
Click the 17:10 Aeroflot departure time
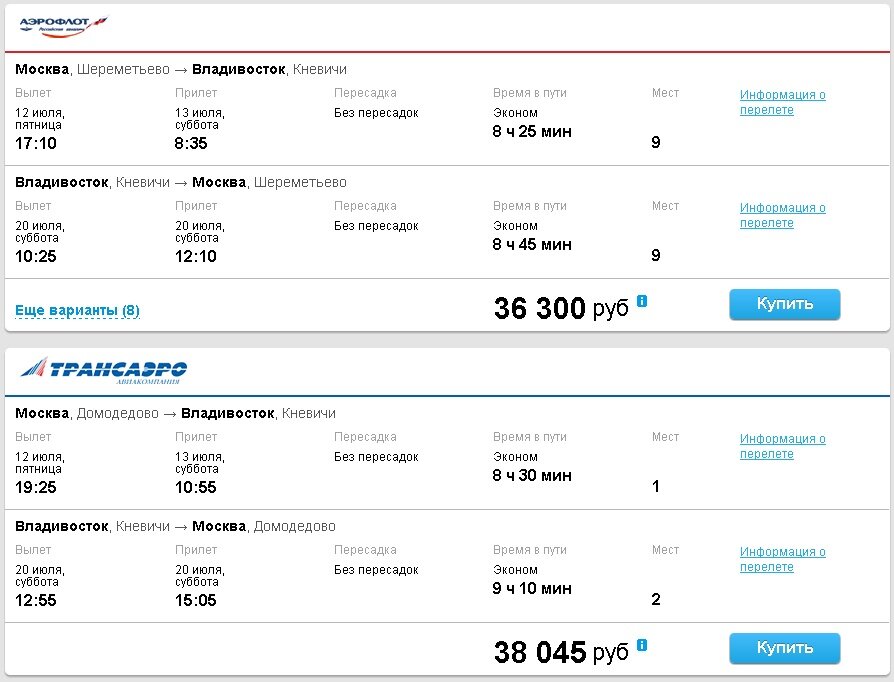[x=36, y=143]
